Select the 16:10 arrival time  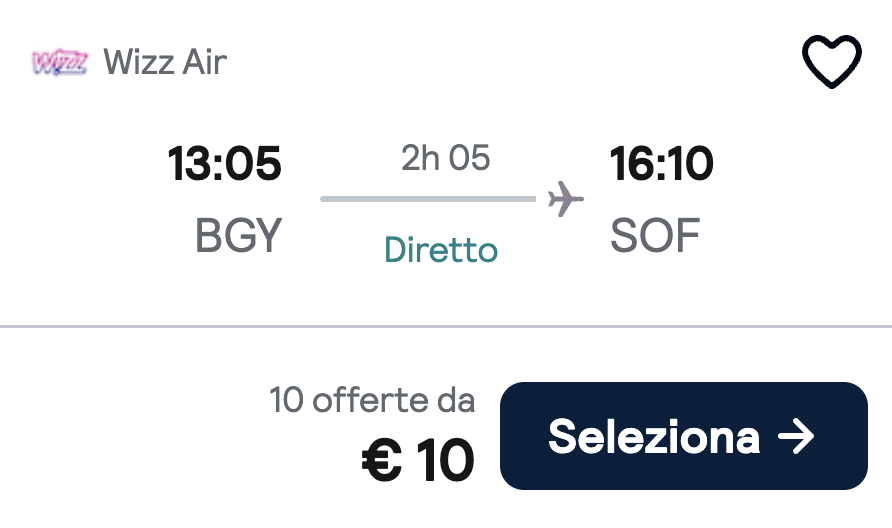pos(661,164)
